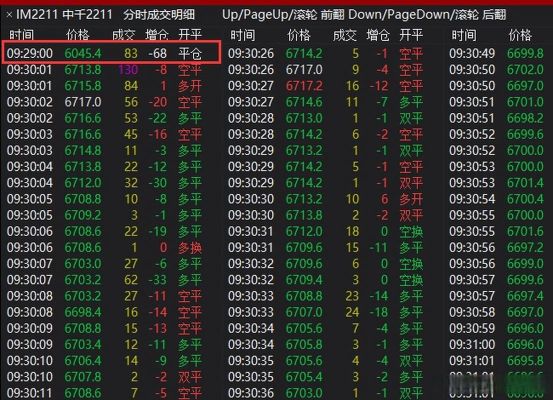Select price 6714.8
Screen dimensions: 553x400
point(83,151)
